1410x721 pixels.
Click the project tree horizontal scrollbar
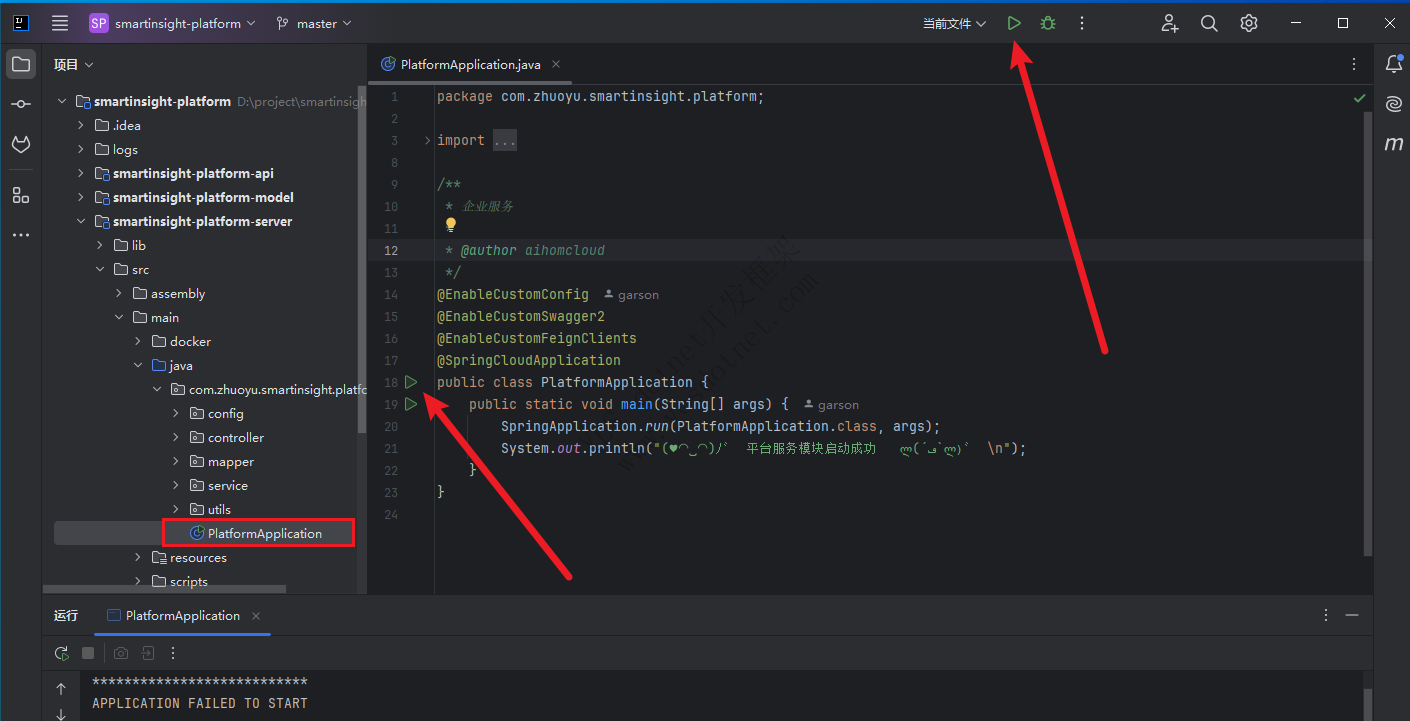pos(164,590)
